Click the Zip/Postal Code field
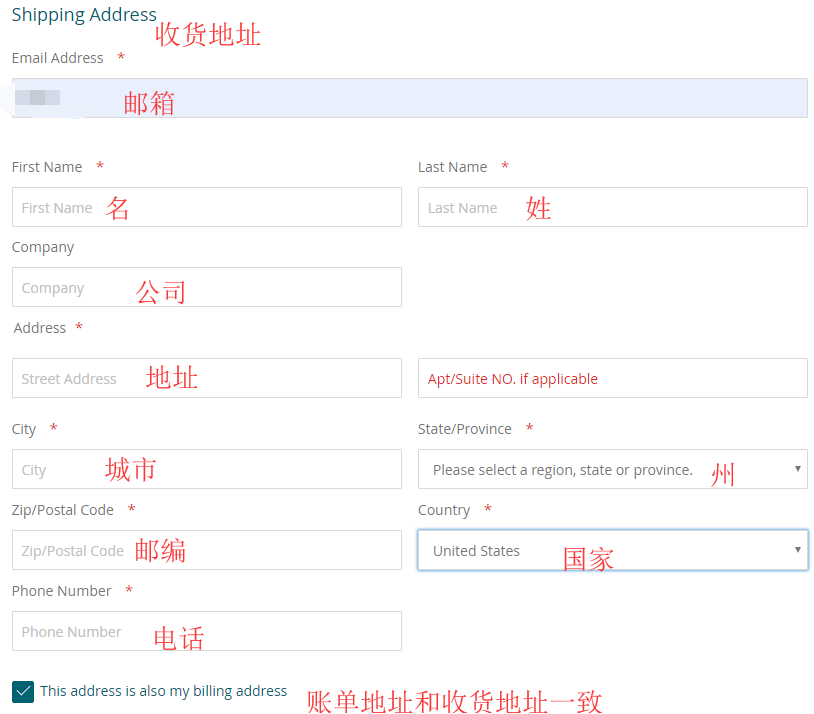The width and height of the screenshot is (814, 714). tap(206, 550)
